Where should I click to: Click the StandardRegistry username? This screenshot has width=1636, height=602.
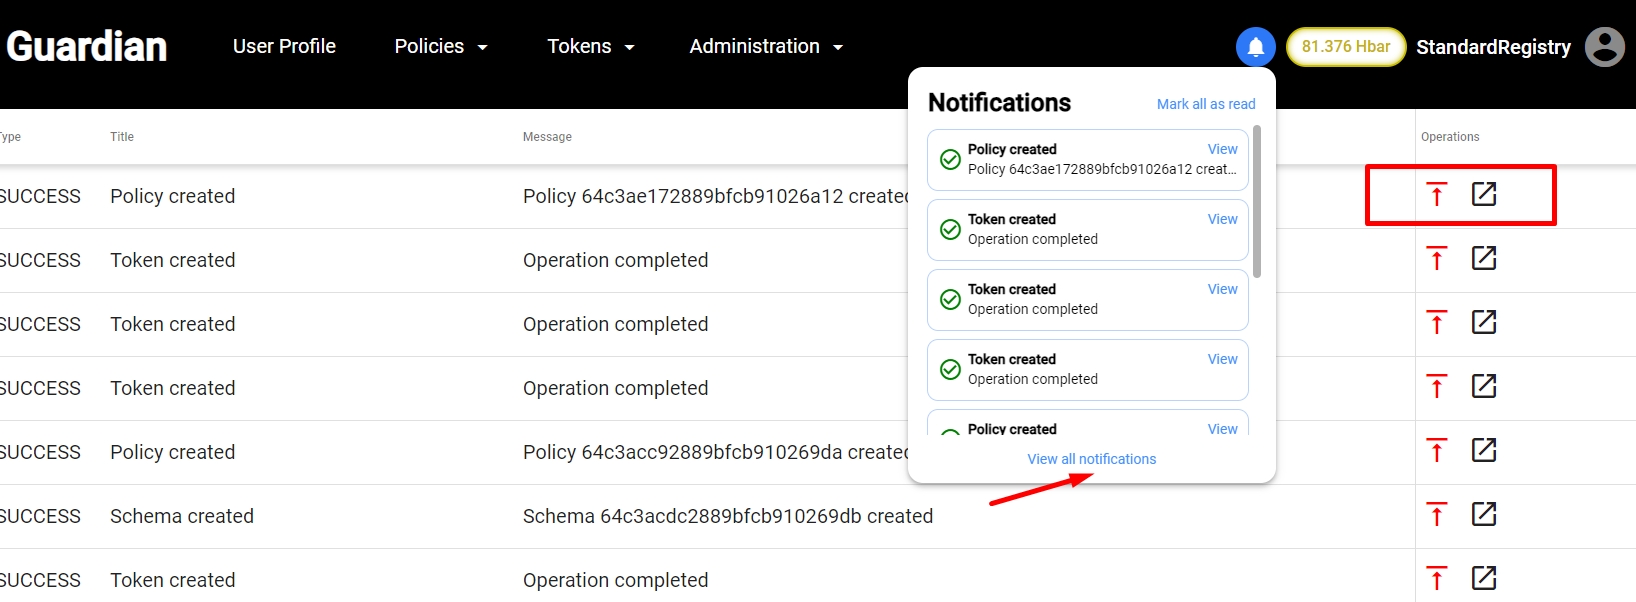coord(1493,47)
